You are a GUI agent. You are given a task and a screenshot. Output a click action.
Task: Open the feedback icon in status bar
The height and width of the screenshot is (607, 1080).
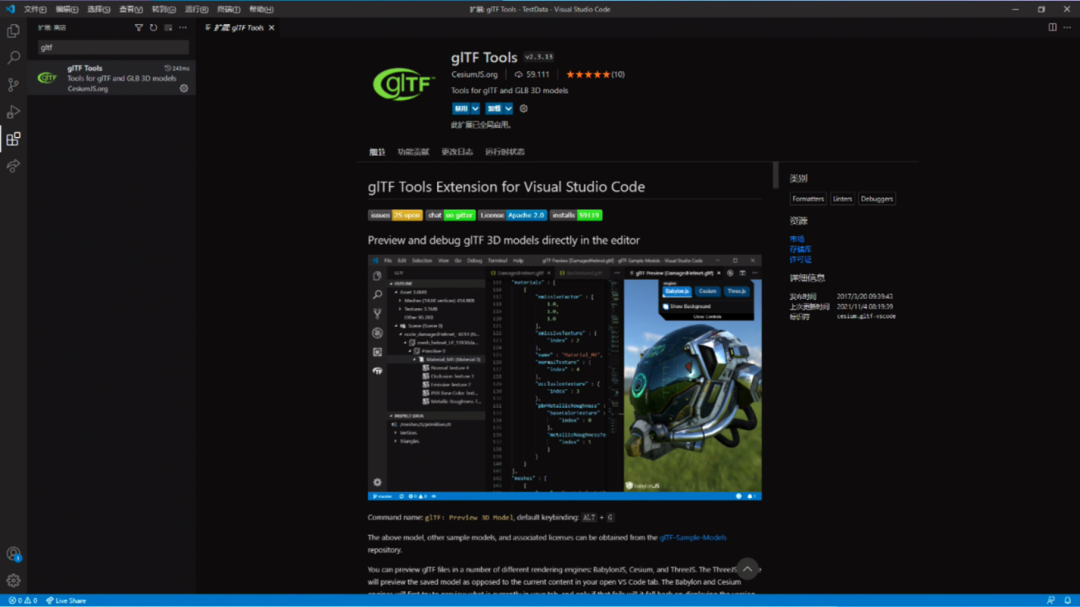1050,601
